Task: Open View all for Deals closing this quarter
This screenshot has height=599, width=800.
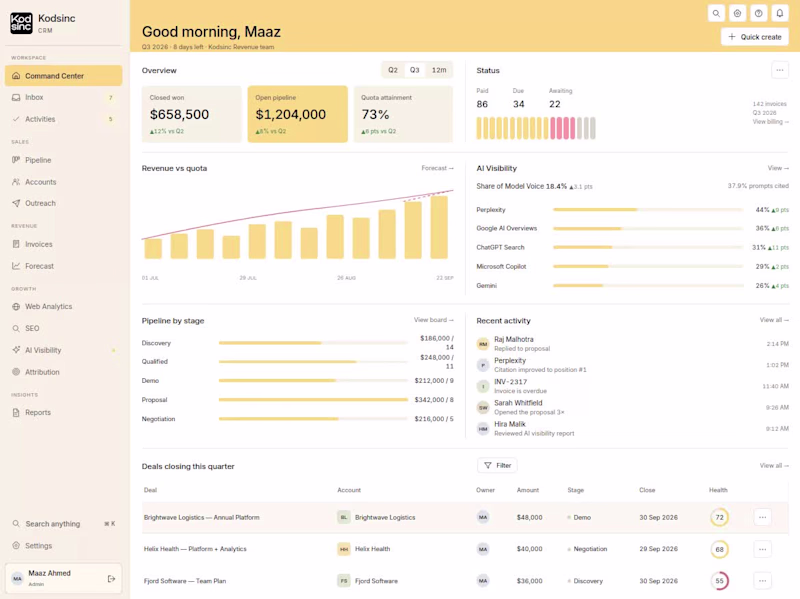Action: click(774, 465)
